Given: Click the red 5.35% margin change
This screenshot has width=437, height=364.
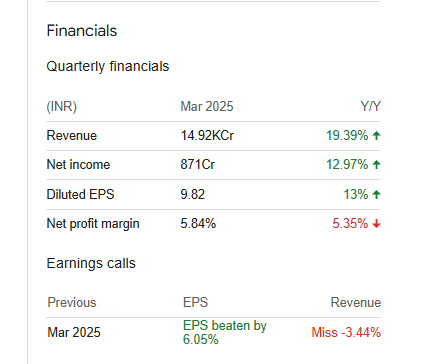Looking at the screenshot, I should 350,223.
